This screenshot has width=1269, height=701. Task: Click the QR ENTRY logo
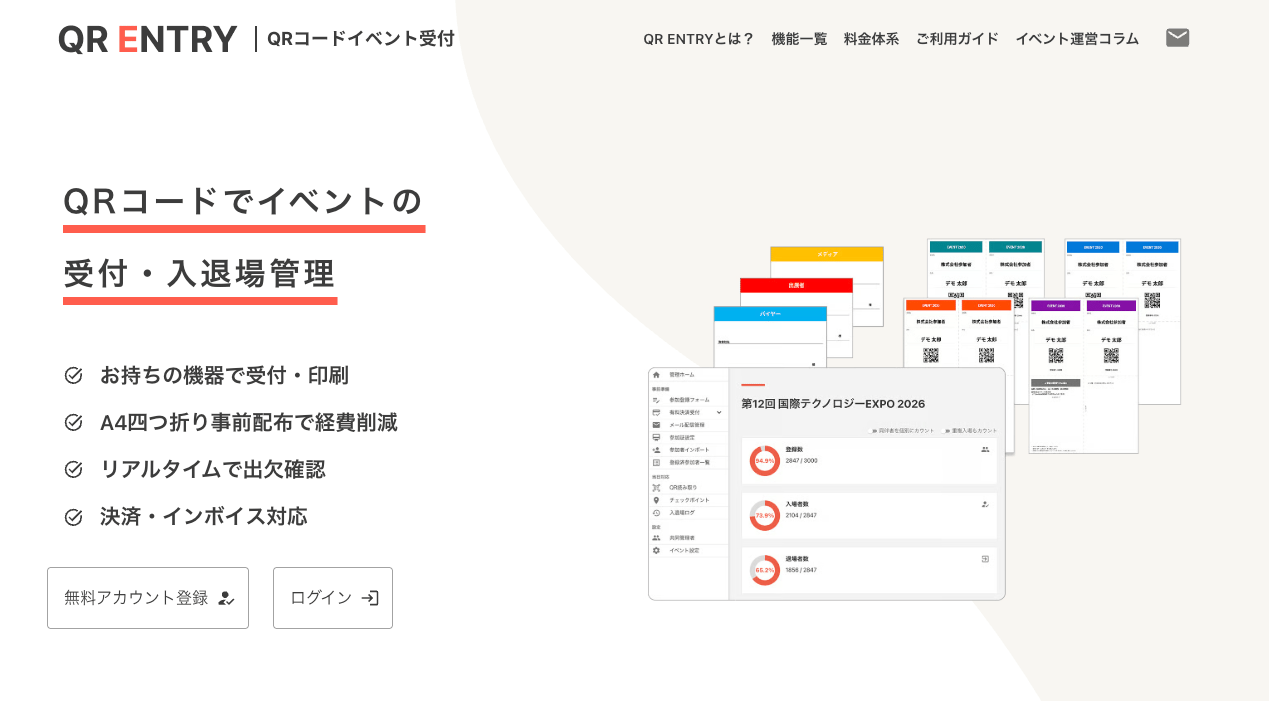click(x=148, y=39)
